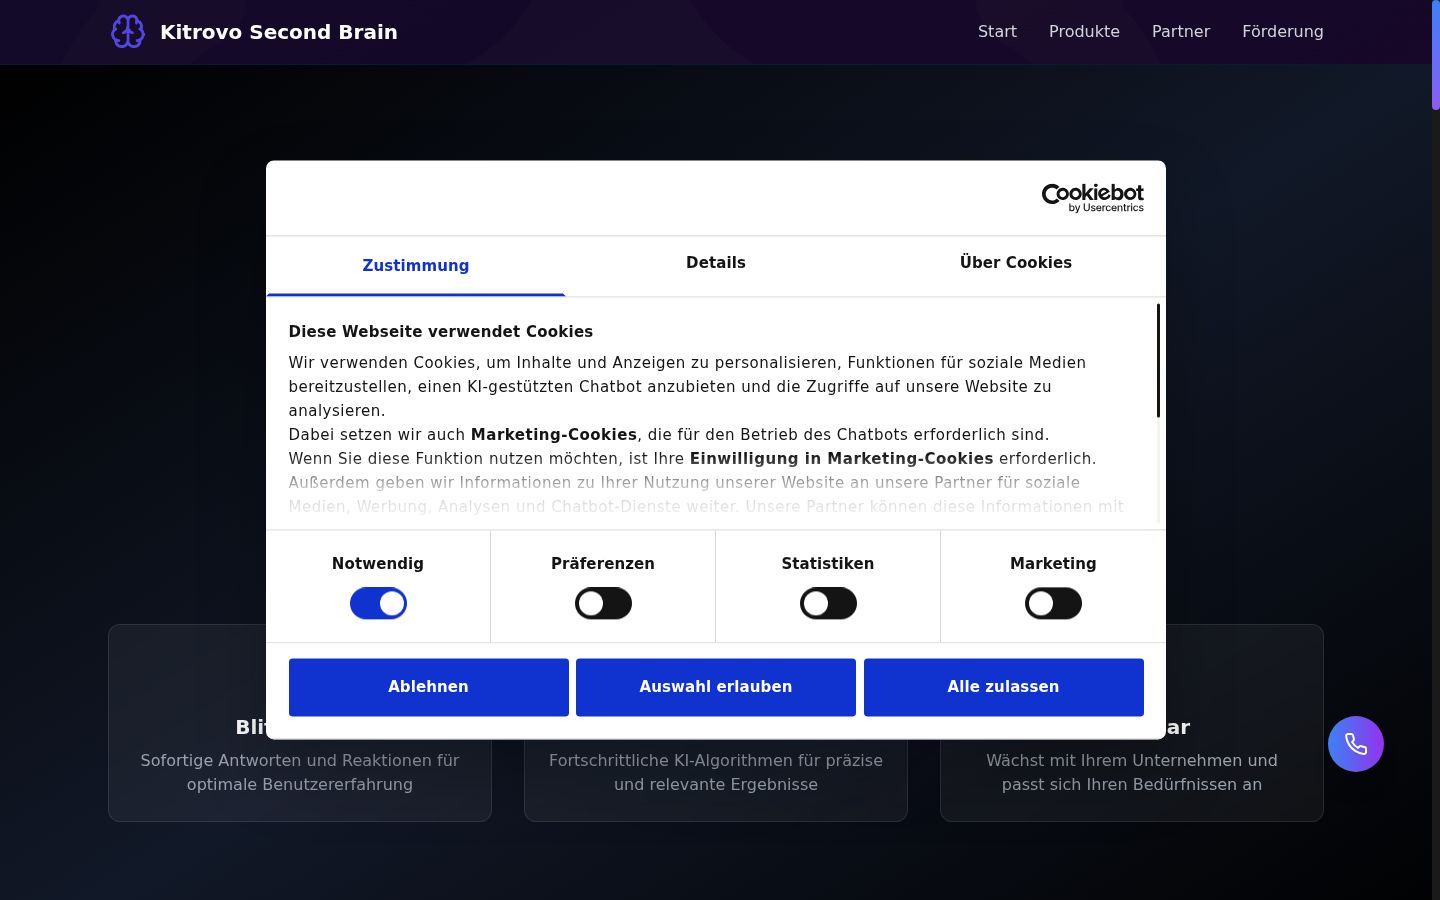Click the purple phone call button
Image resolution: width=1440 pixels, height=900 pixels.
(1355, 744)
